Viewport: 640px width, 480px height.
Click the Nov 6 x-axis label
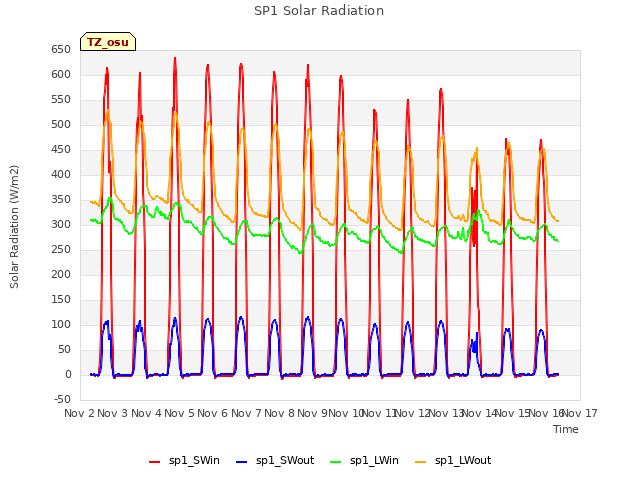coord(213,413)
